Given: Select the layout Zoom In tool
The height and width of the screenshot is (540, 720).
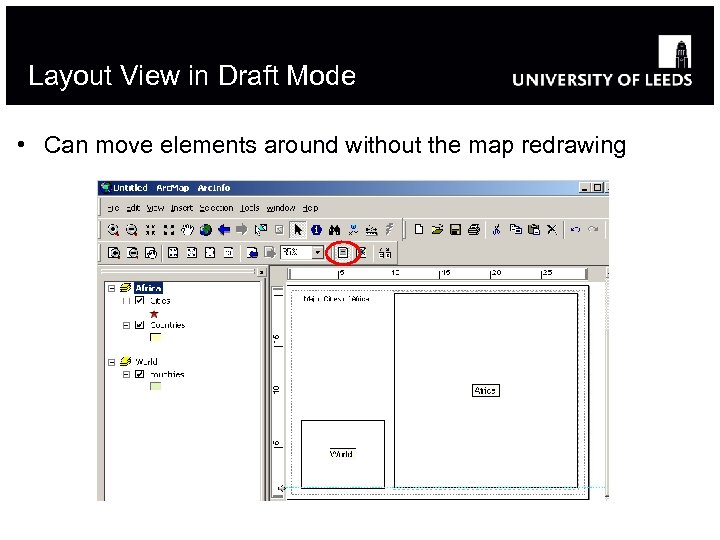Looking at the screenshot, I should pos(114,253).
